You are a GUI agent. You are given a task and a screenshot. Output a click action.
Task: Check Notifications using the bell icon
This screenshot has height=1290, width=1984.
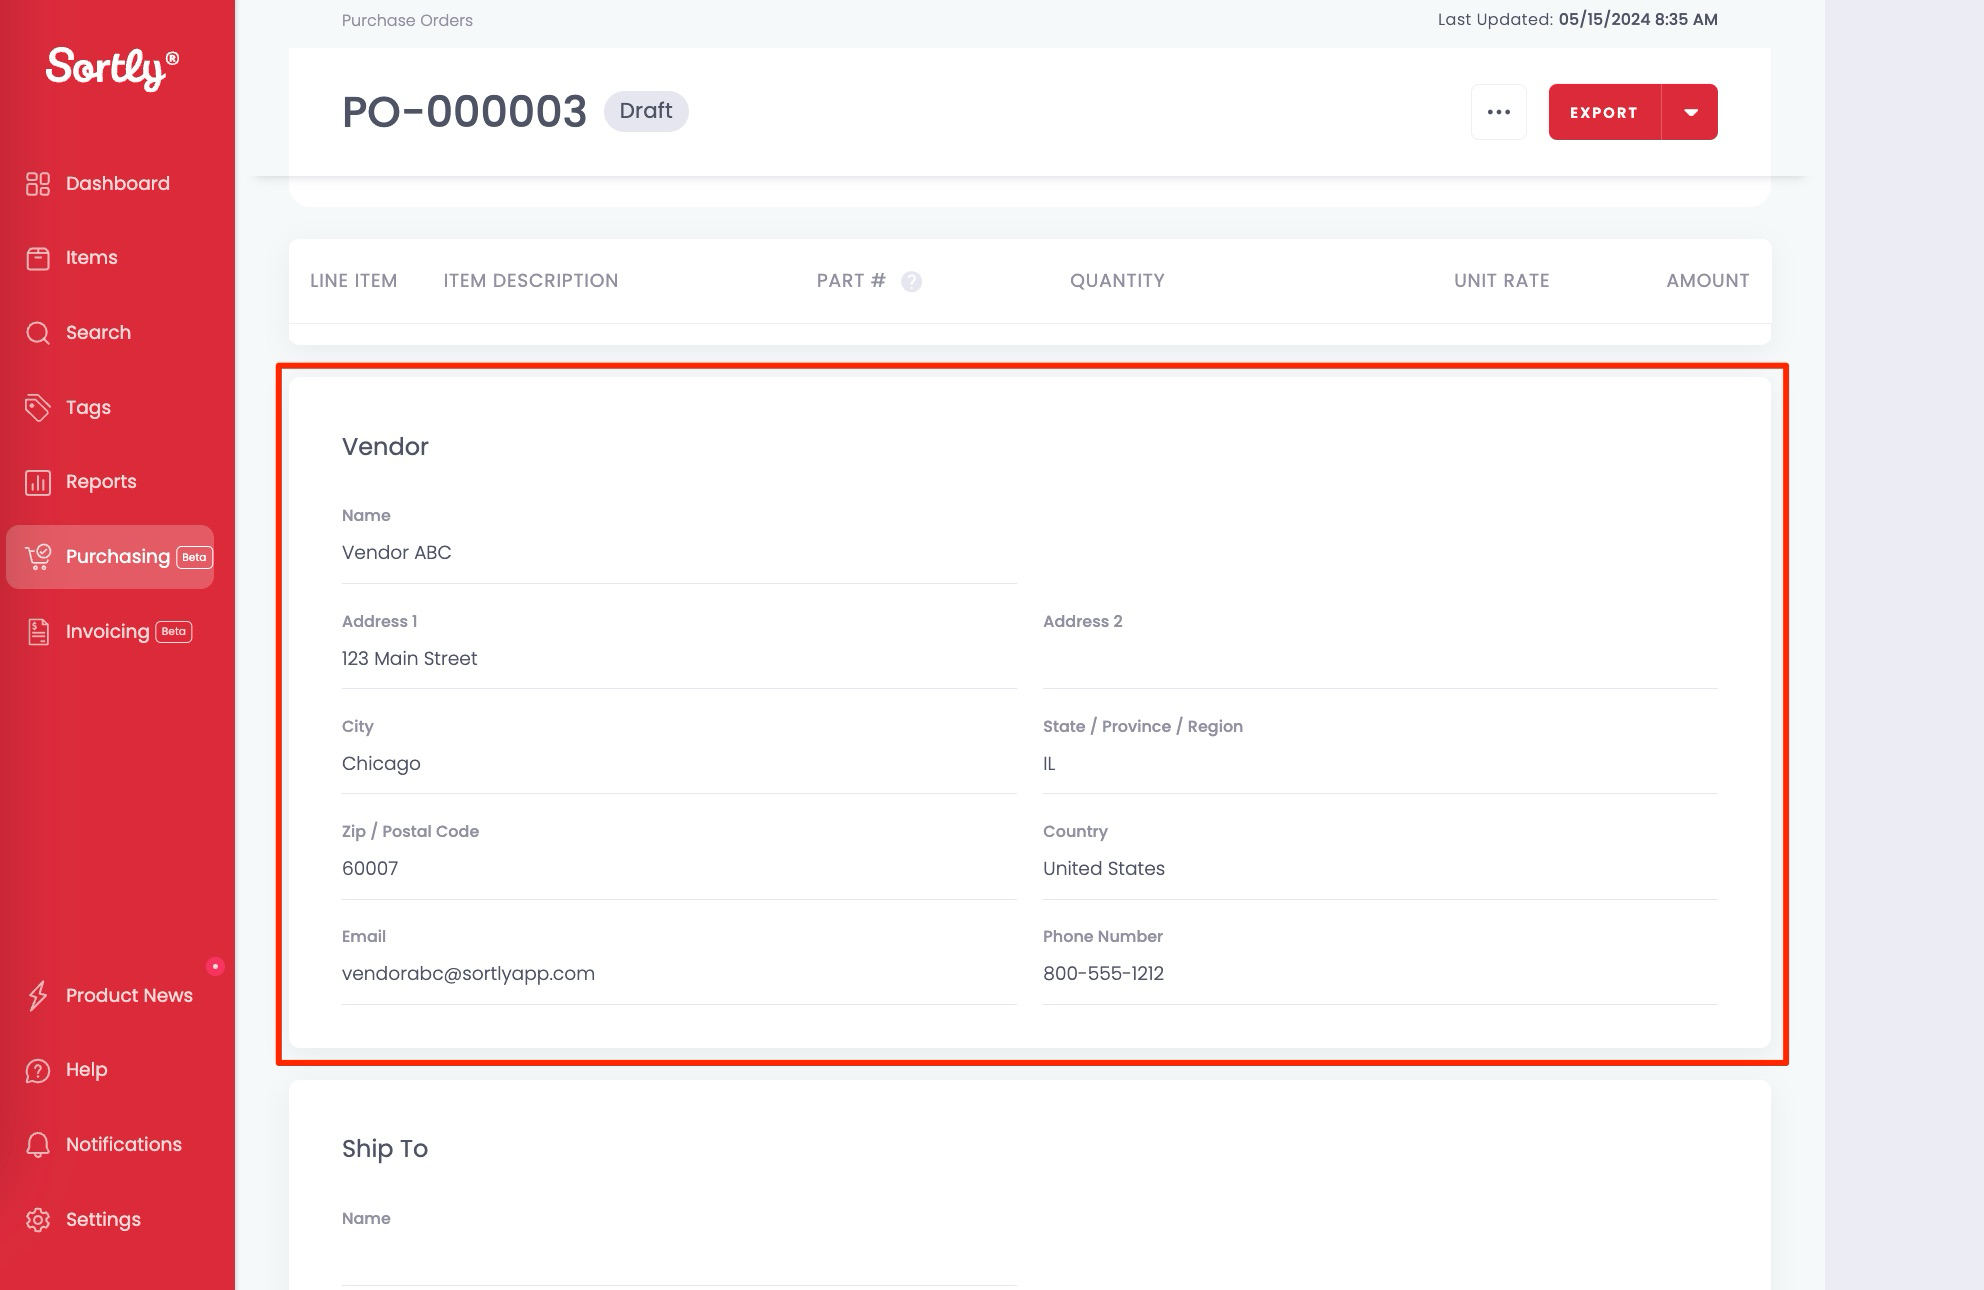coord(38,1144)
